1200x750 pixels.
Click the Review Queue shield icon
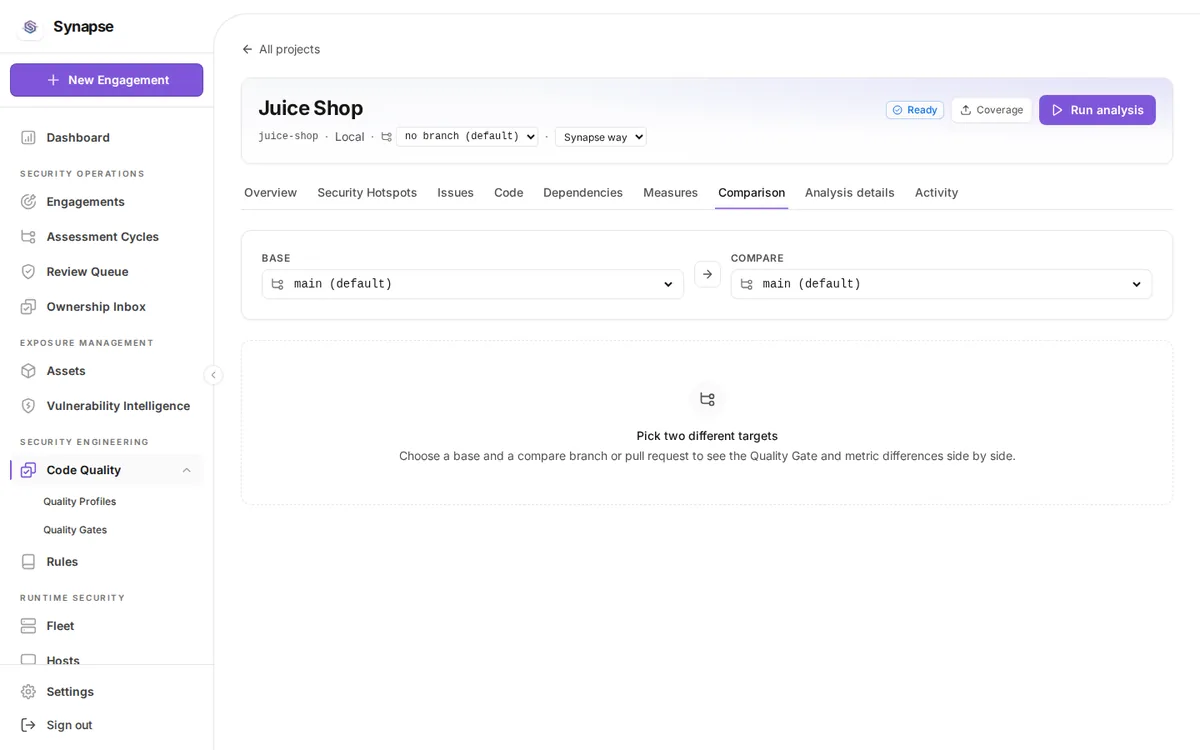28,272
